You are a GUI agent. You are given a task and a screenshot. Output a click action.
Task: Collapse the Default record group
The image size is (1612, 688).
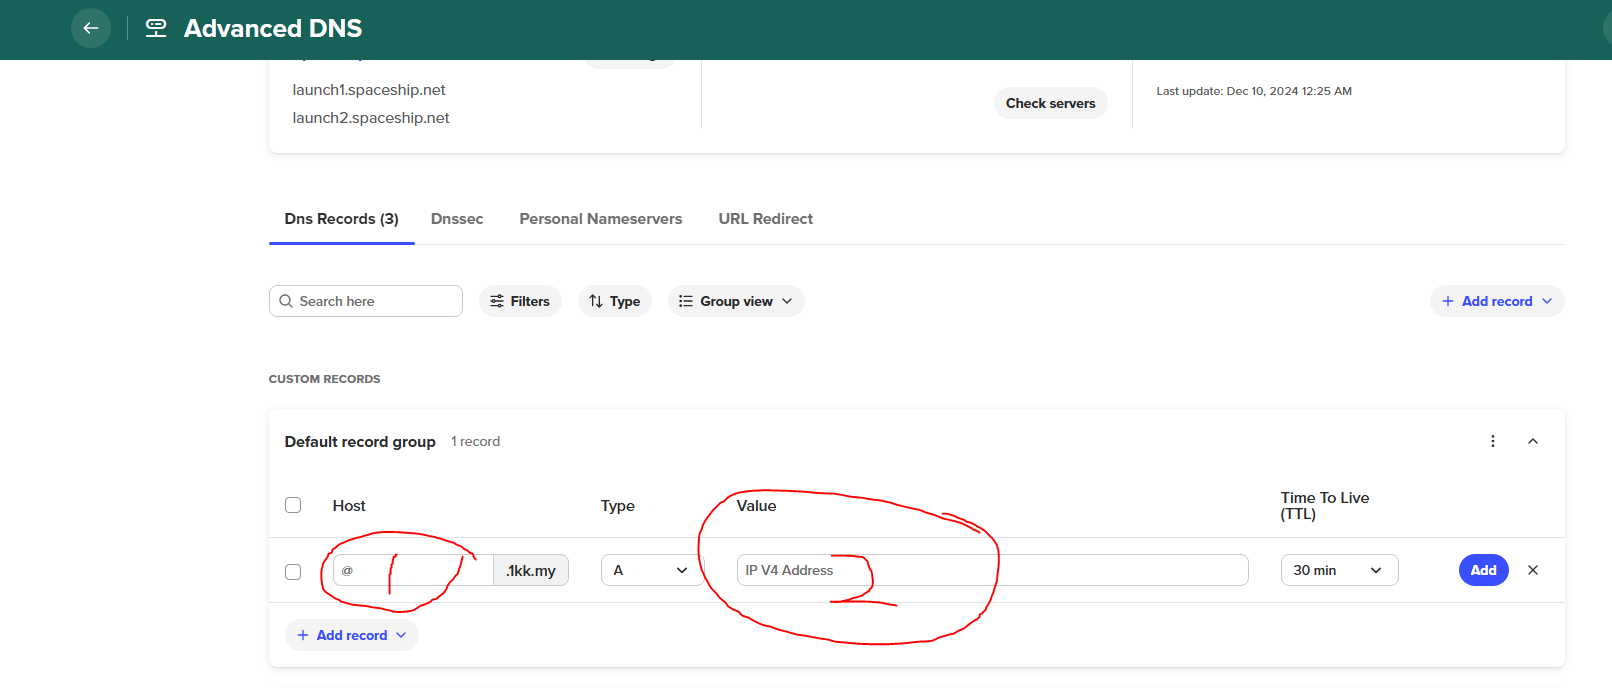point(1532,441)
